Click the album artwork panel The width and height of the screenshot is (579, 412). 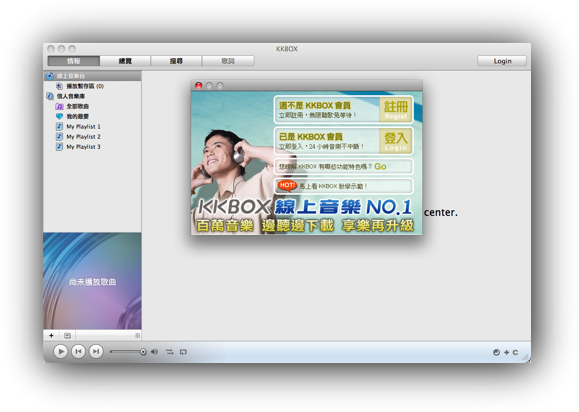(x=92, y=281)
